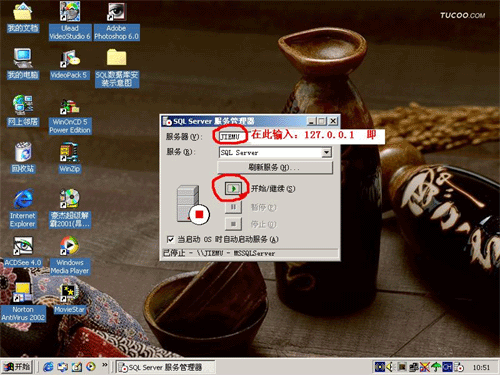Click the 已停止 \\JIEMU MSSQLServer status text
500x375 pixels.
pyautogui.click(x=219, y=253)
